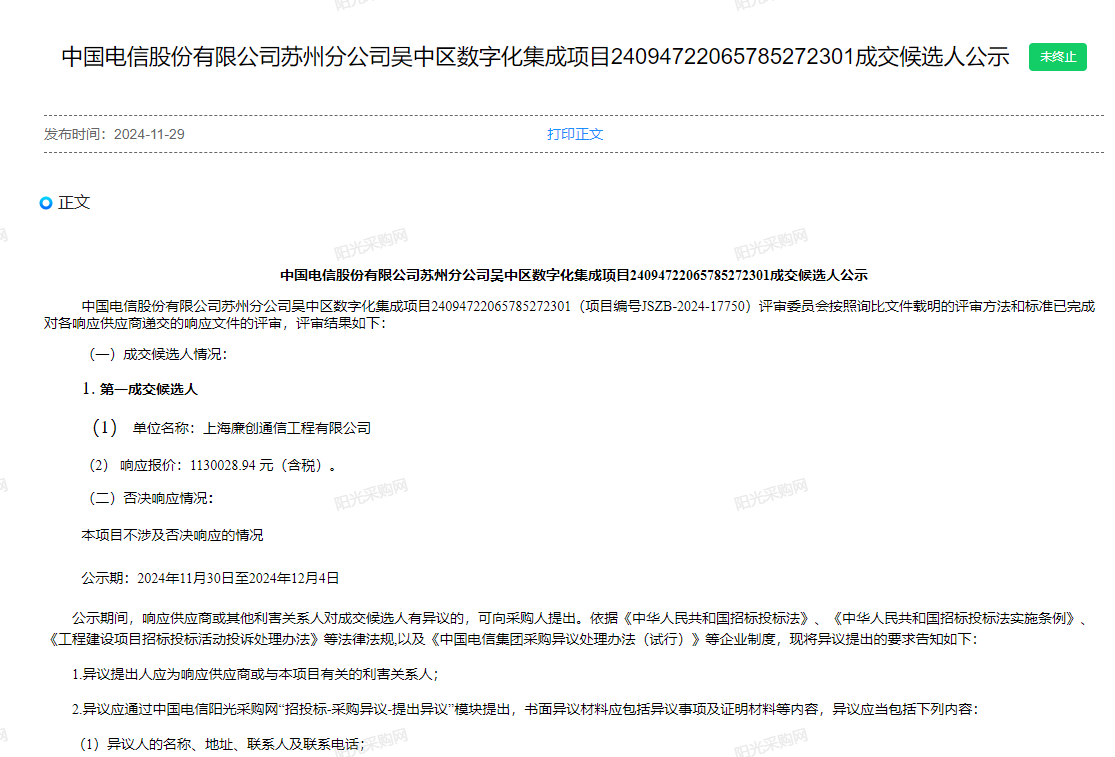Click the large page title at top

click(535, 57)
